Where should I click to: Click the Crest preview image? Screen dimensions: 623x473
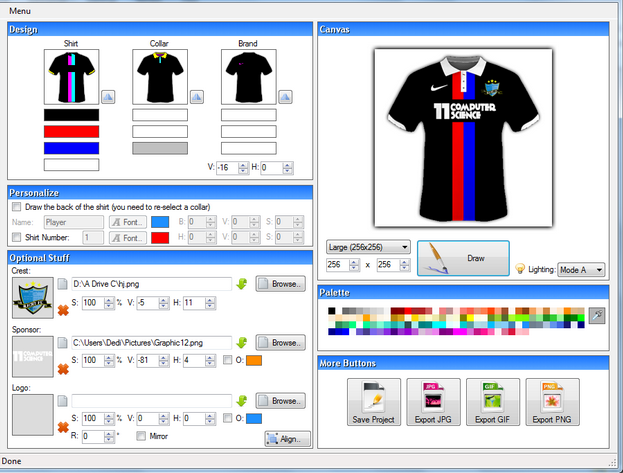click(x=33, y=298)
